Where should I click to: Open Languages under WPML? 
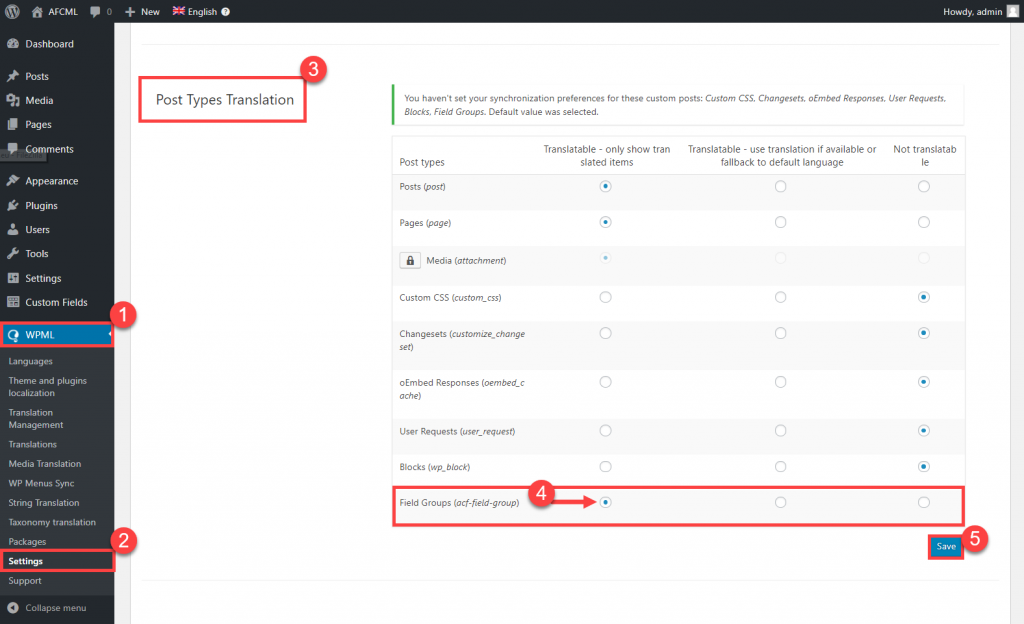click(x=31, y=361)
